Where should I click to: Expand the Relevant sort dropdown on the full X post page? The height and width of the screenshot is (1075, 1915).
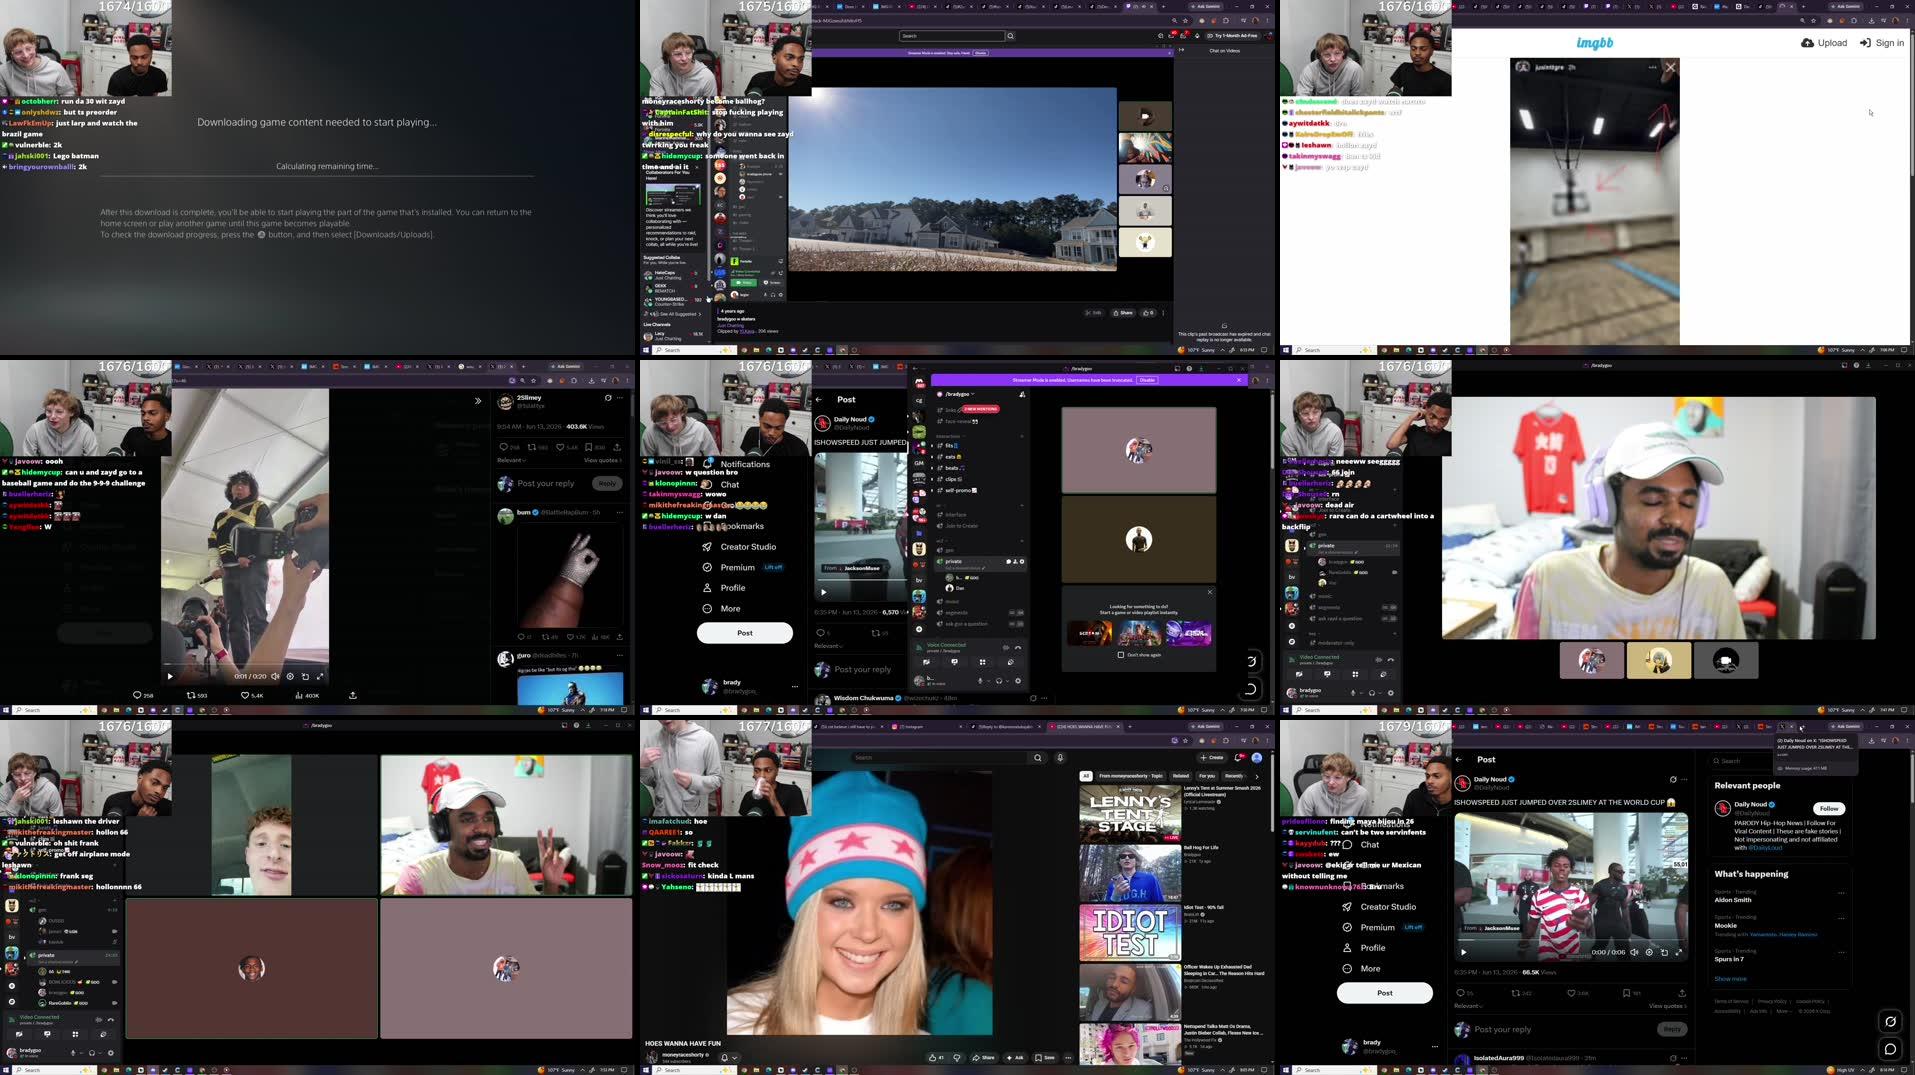point(1468,1006)
